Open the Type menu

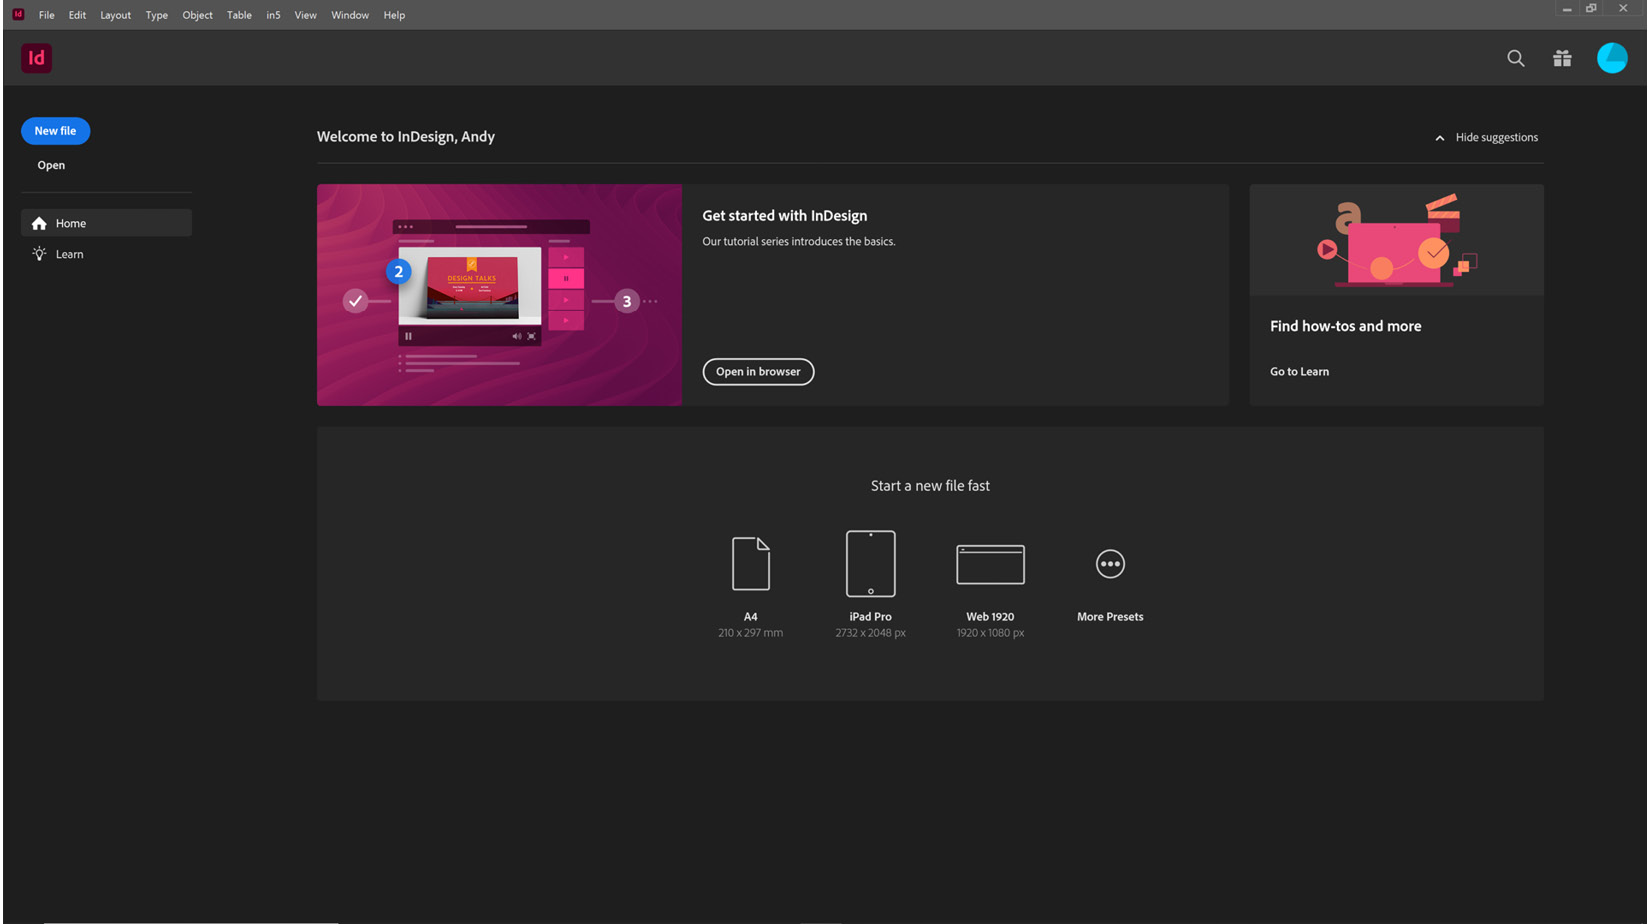tap(156, 15)
